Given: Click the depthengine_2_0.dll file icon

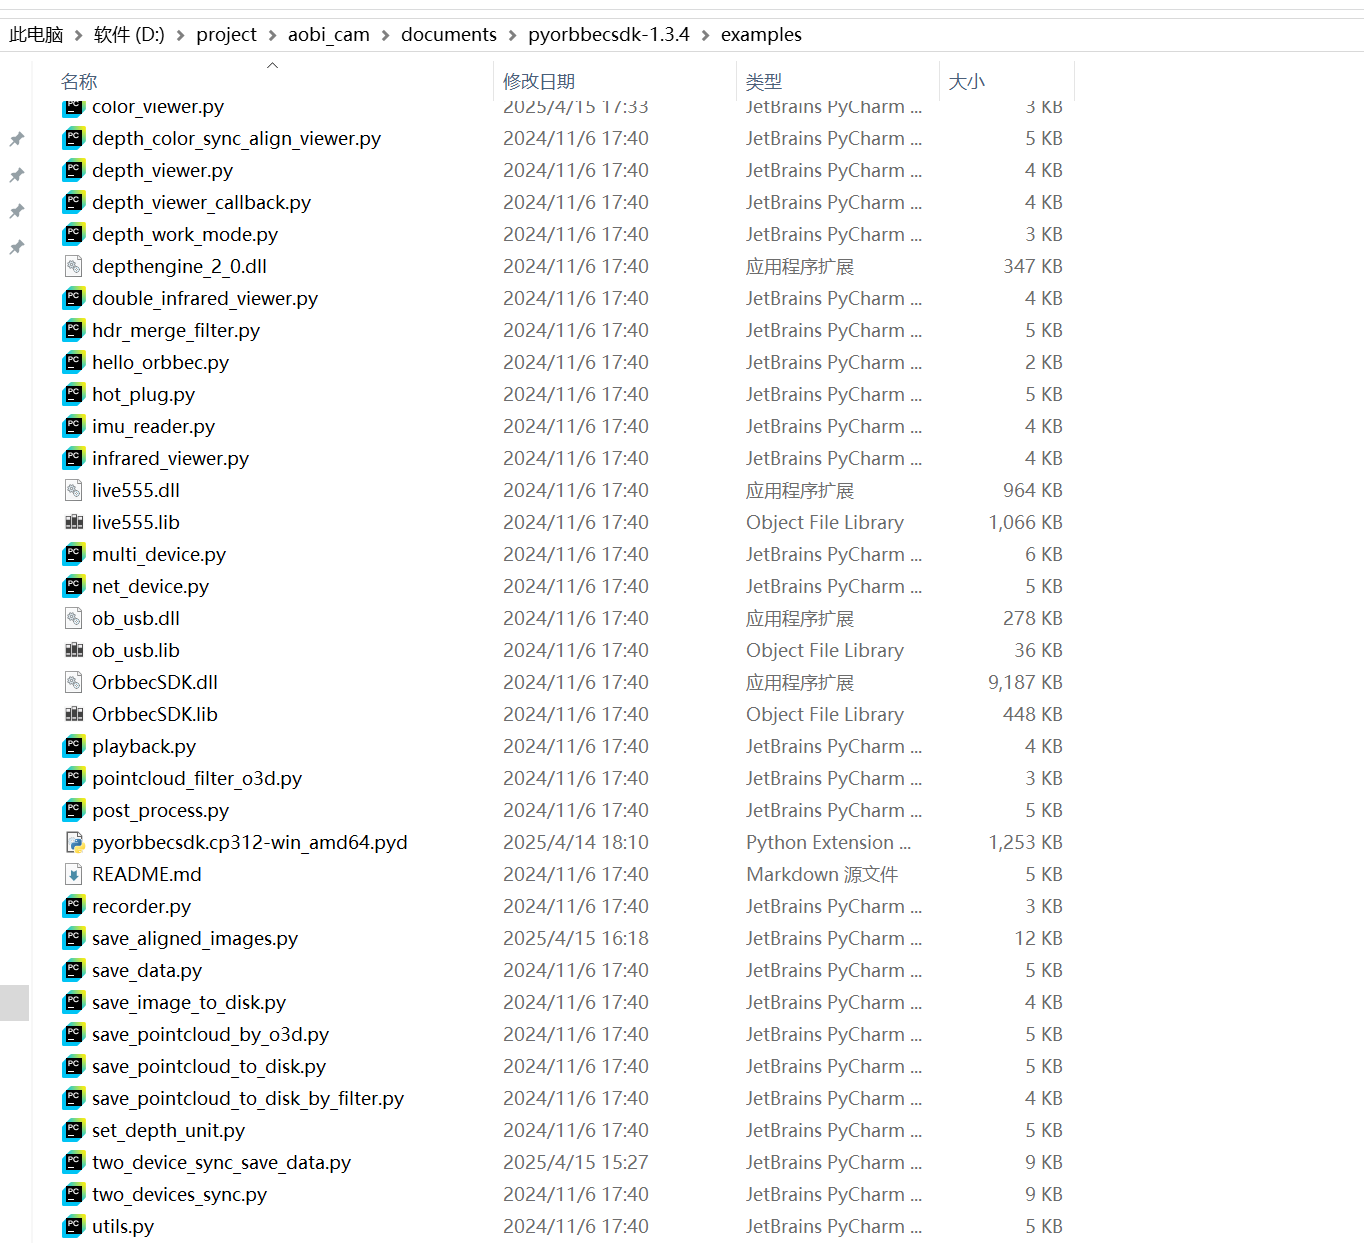Looking at the screenshot, I should click(74, 266).
